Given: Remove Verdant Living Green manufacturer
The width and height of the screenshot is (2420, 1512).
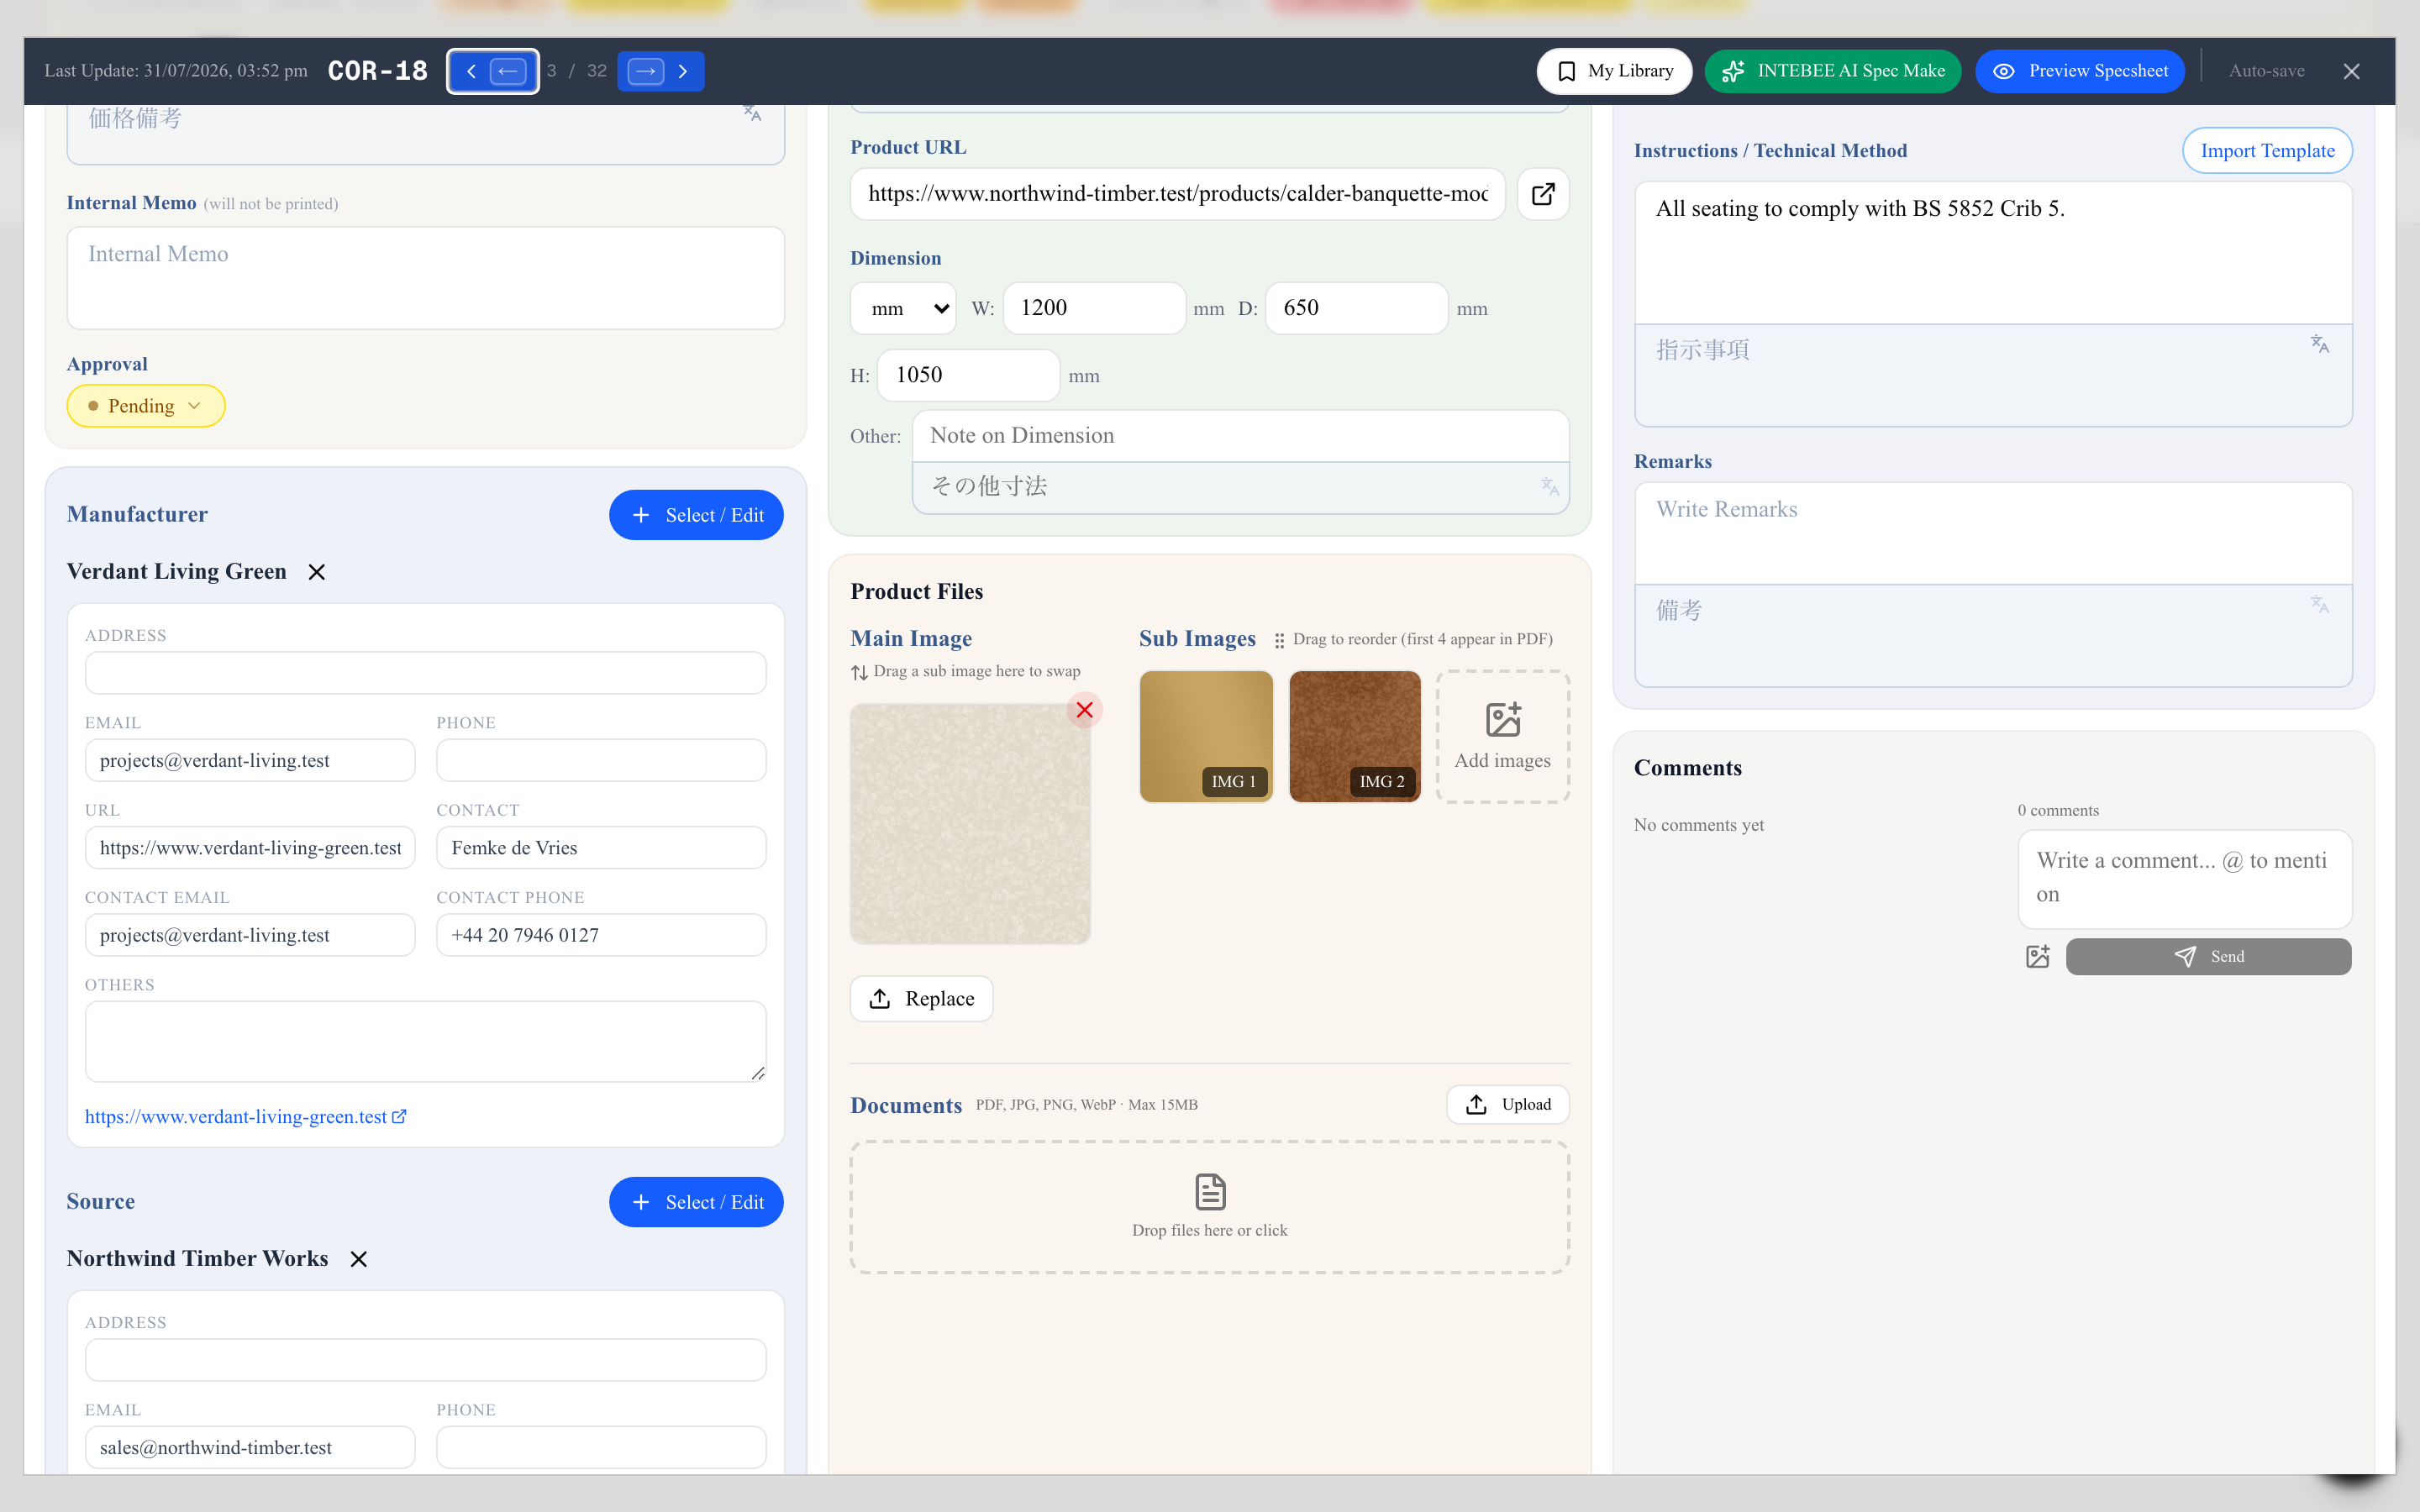Looking at the screenshot, I should pos(316,572).
